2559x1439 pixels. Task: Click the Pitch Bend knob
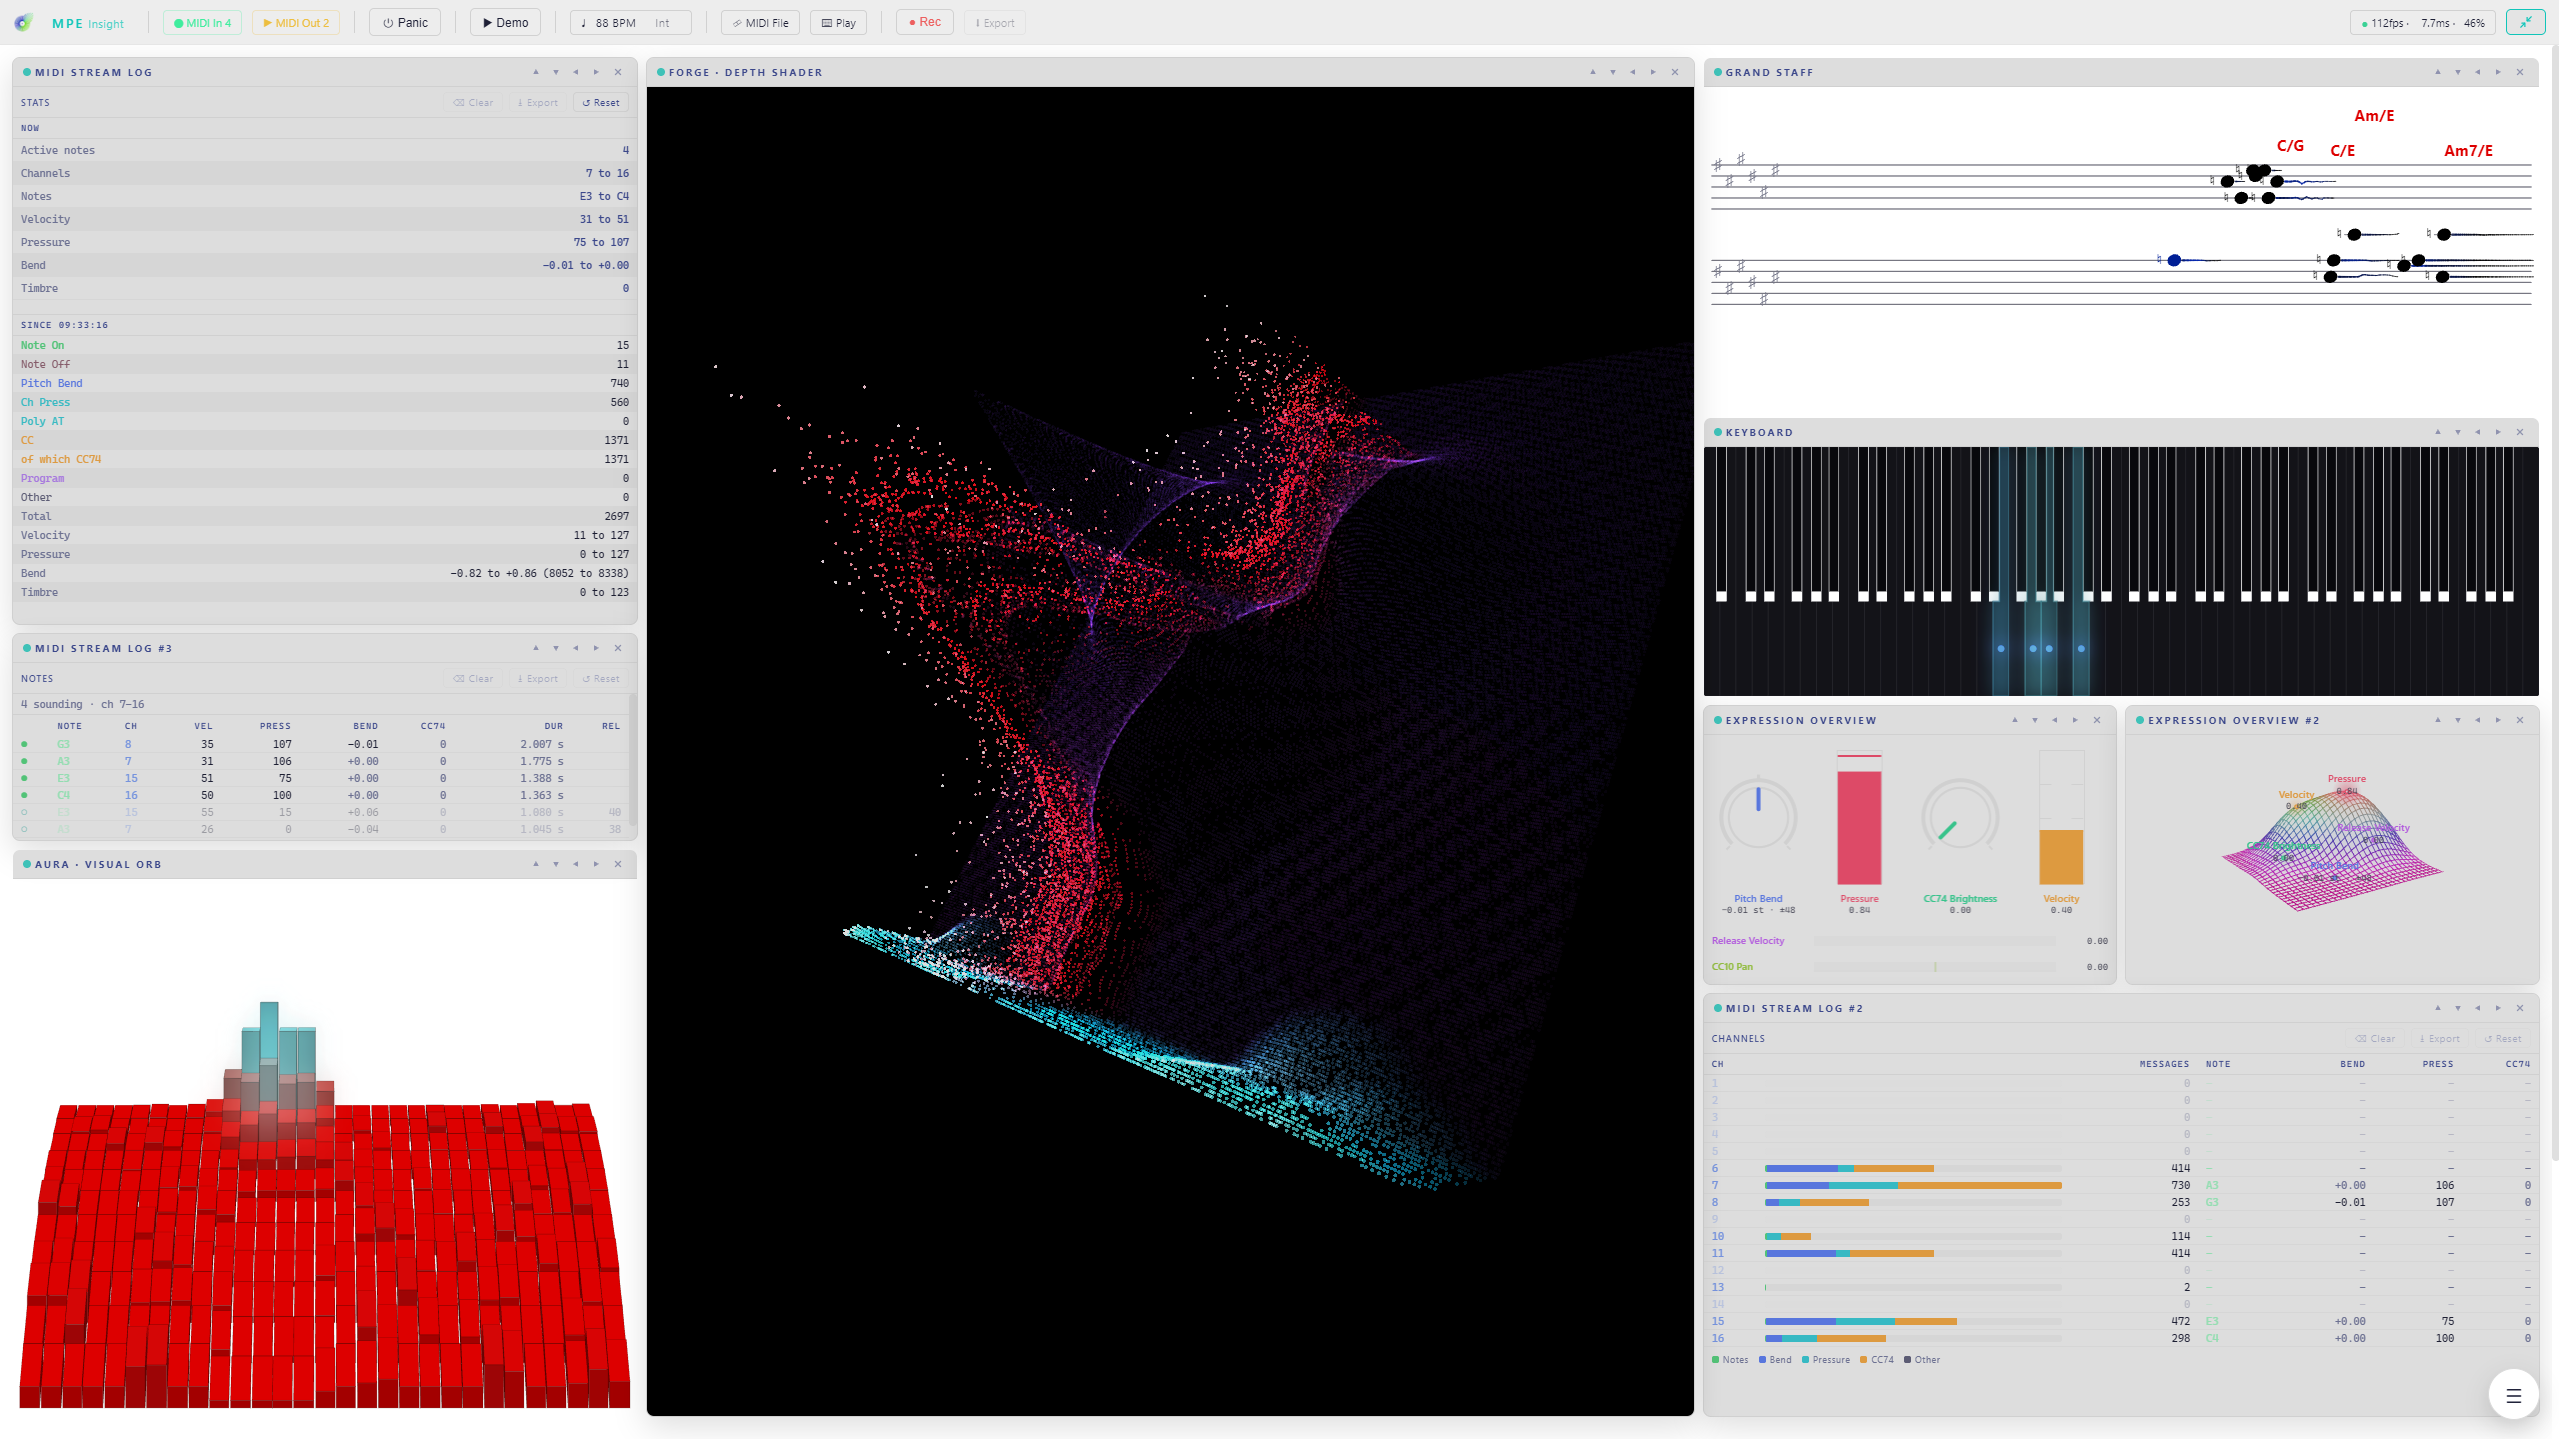click(1758, 815)
